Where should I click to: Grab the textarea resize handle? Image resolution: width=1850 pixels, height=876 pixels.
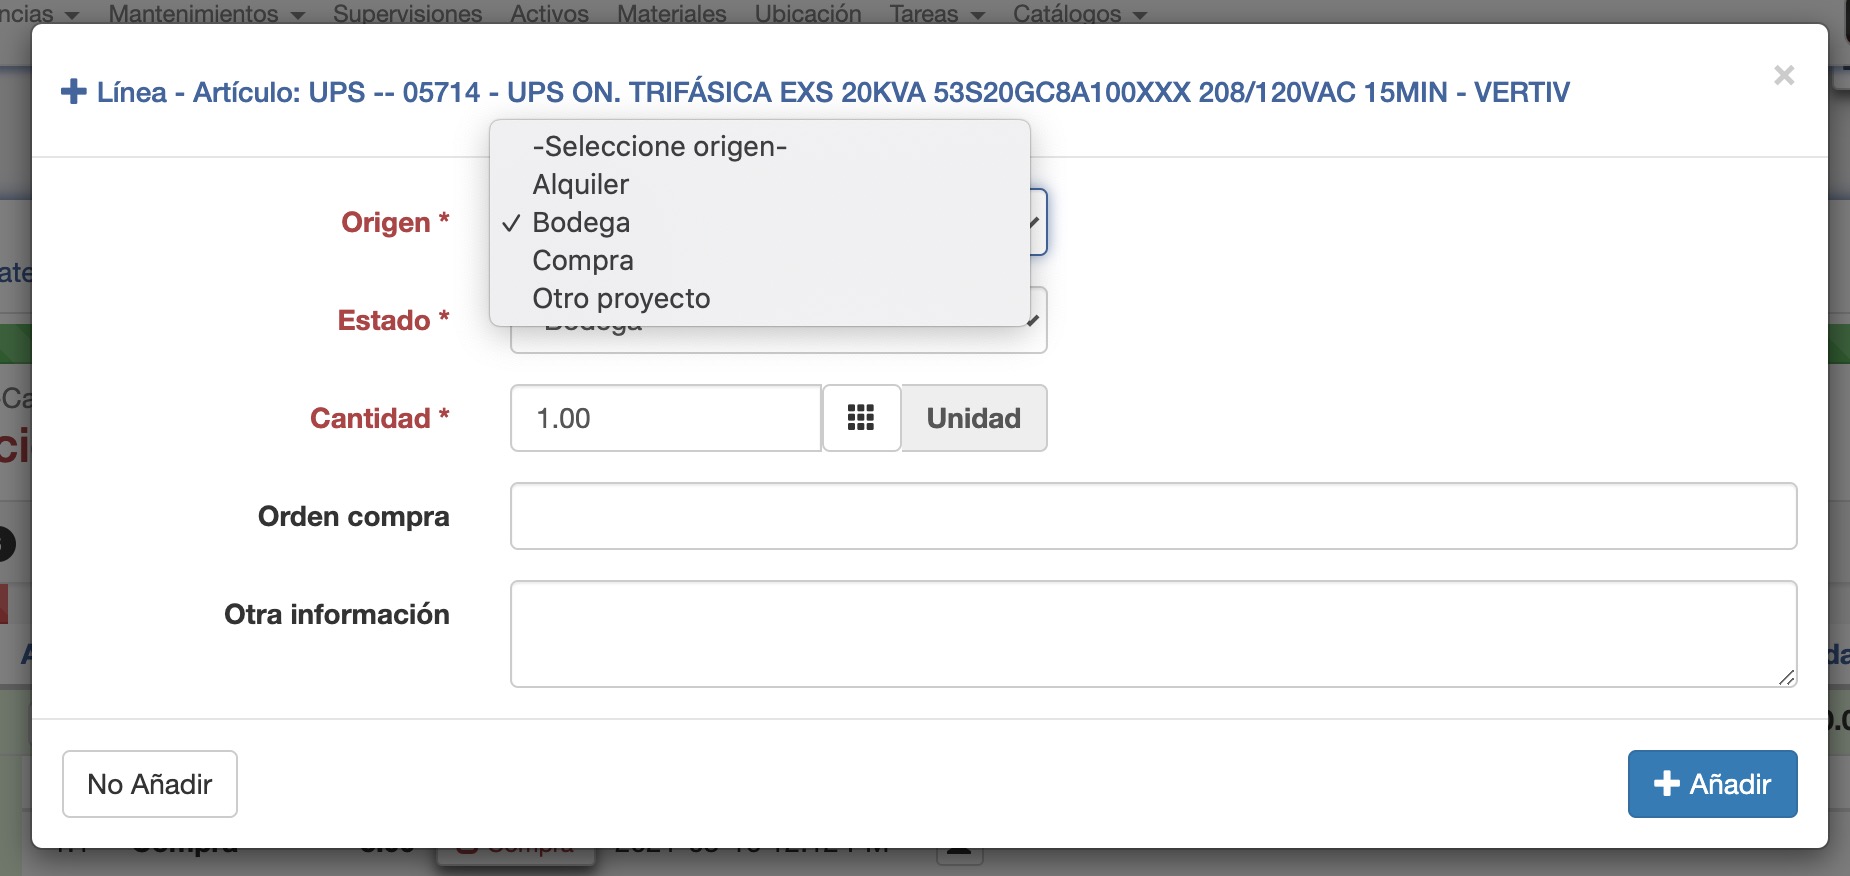[1786, 677]
